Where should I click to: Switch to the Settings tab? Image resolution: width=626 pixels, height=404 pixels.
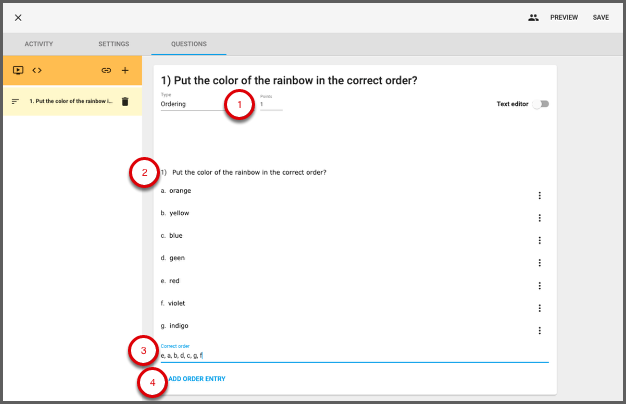[x=113, y=44]
